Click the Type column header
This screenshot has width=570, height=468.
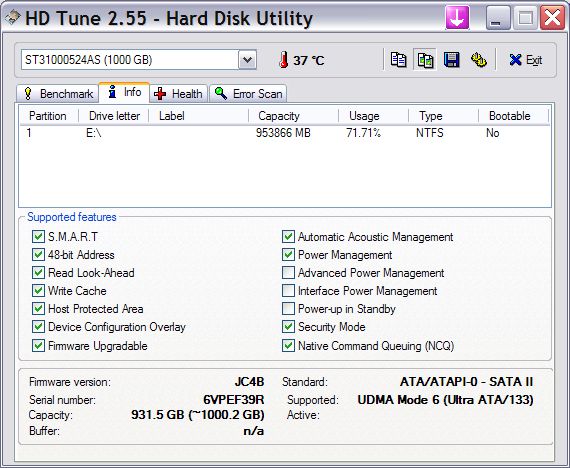443,116
